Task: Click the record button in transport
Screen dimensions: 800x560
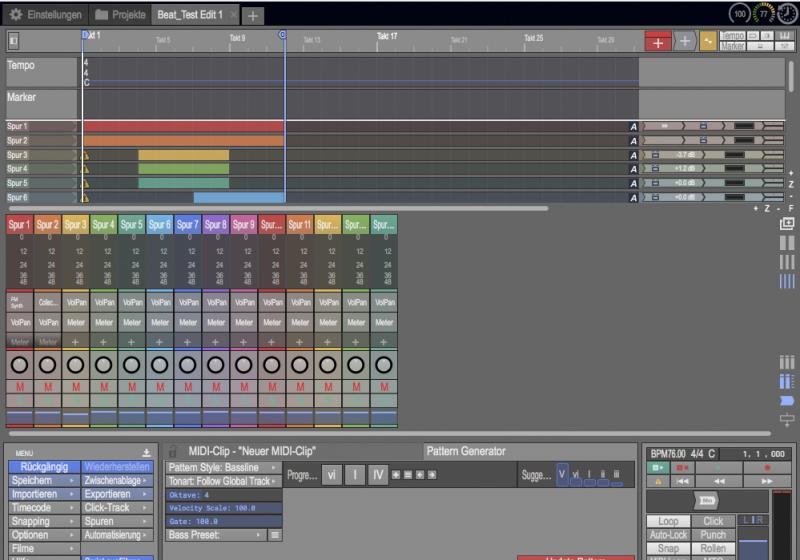Action: pos(767,468)
